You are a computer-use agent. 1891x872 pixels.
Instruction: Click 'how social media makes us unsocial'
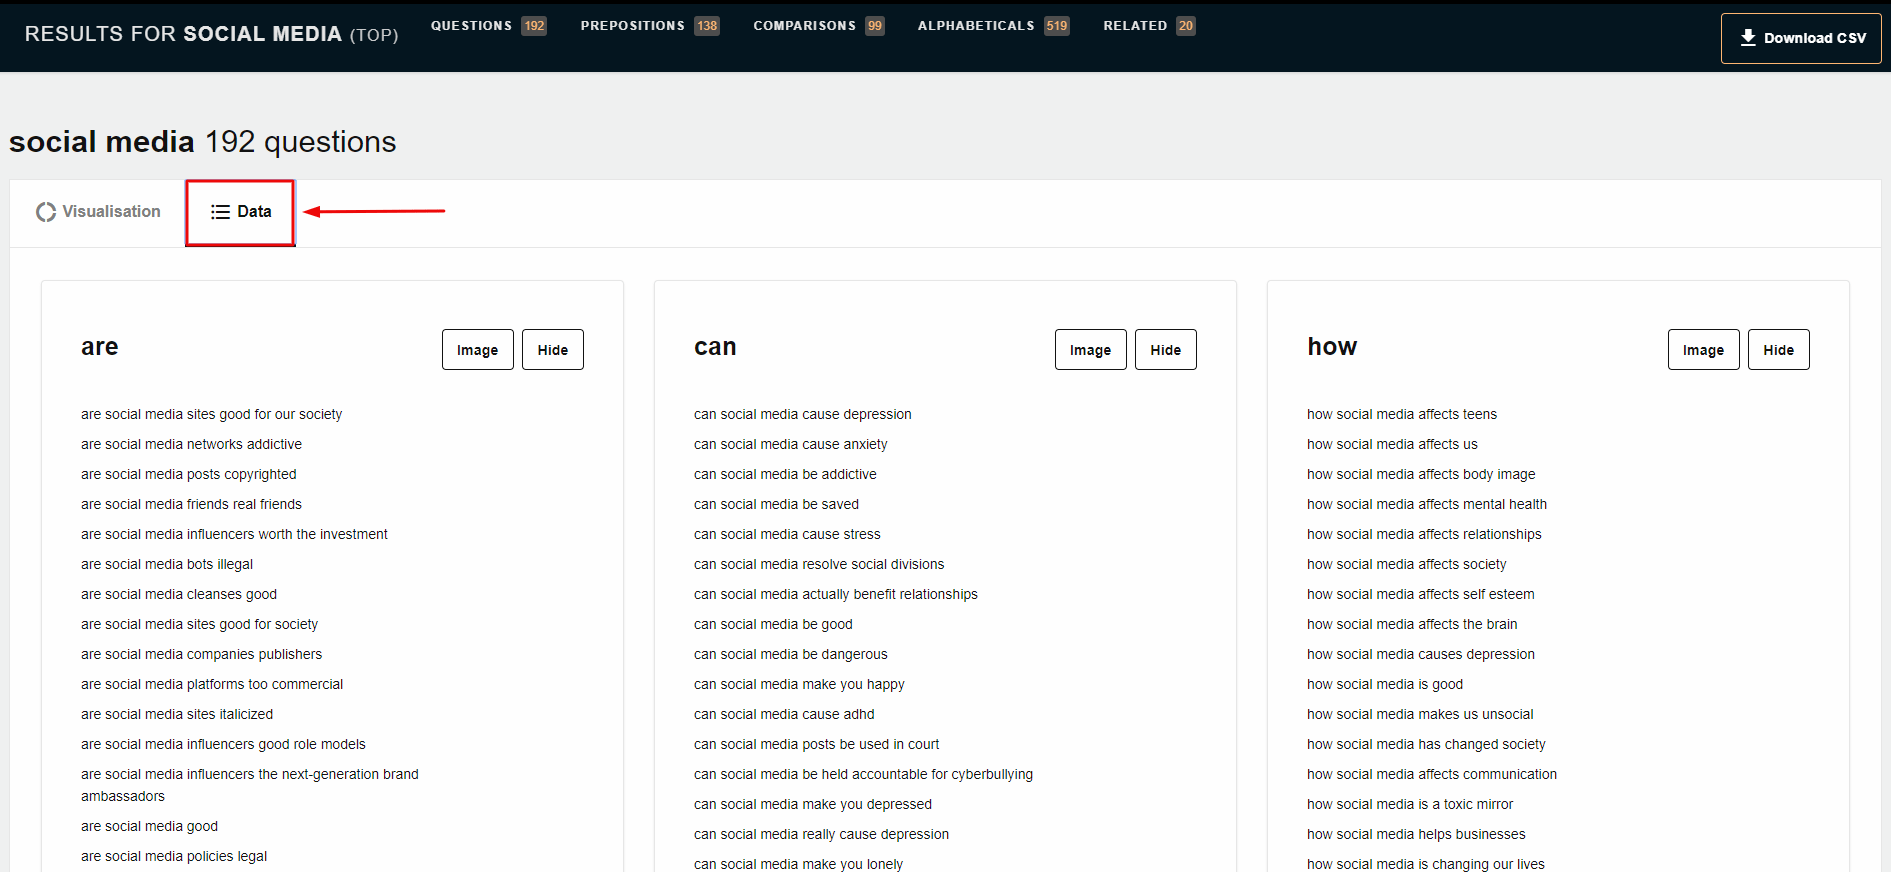click(1420, 714)
